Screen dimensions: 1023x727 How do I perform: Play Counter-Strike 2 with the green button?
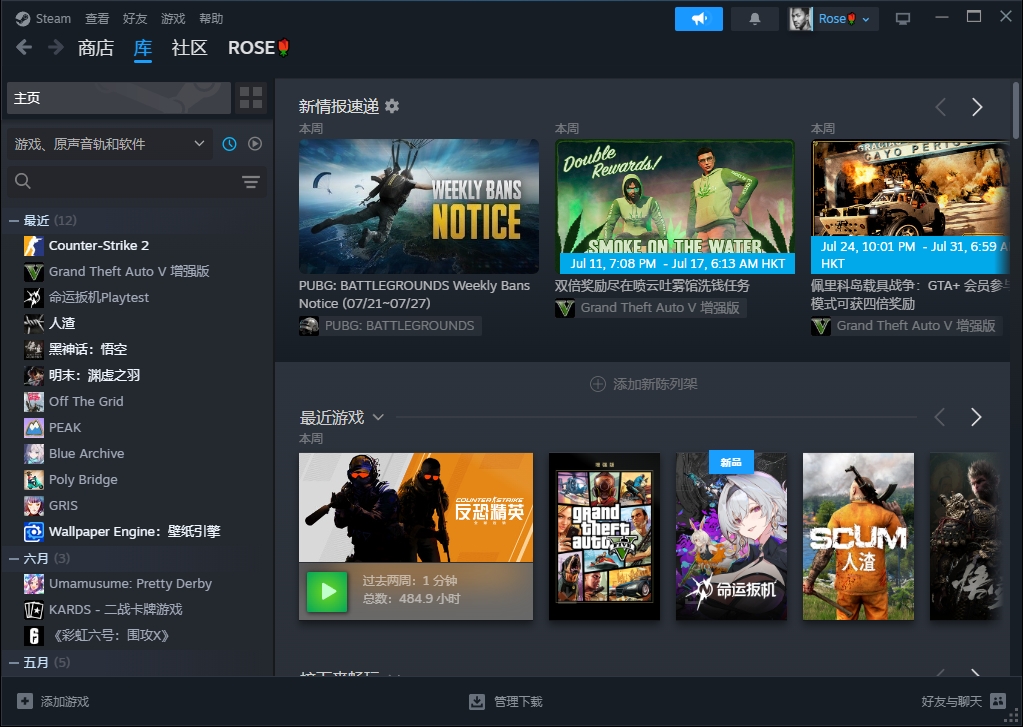point(327,592)
